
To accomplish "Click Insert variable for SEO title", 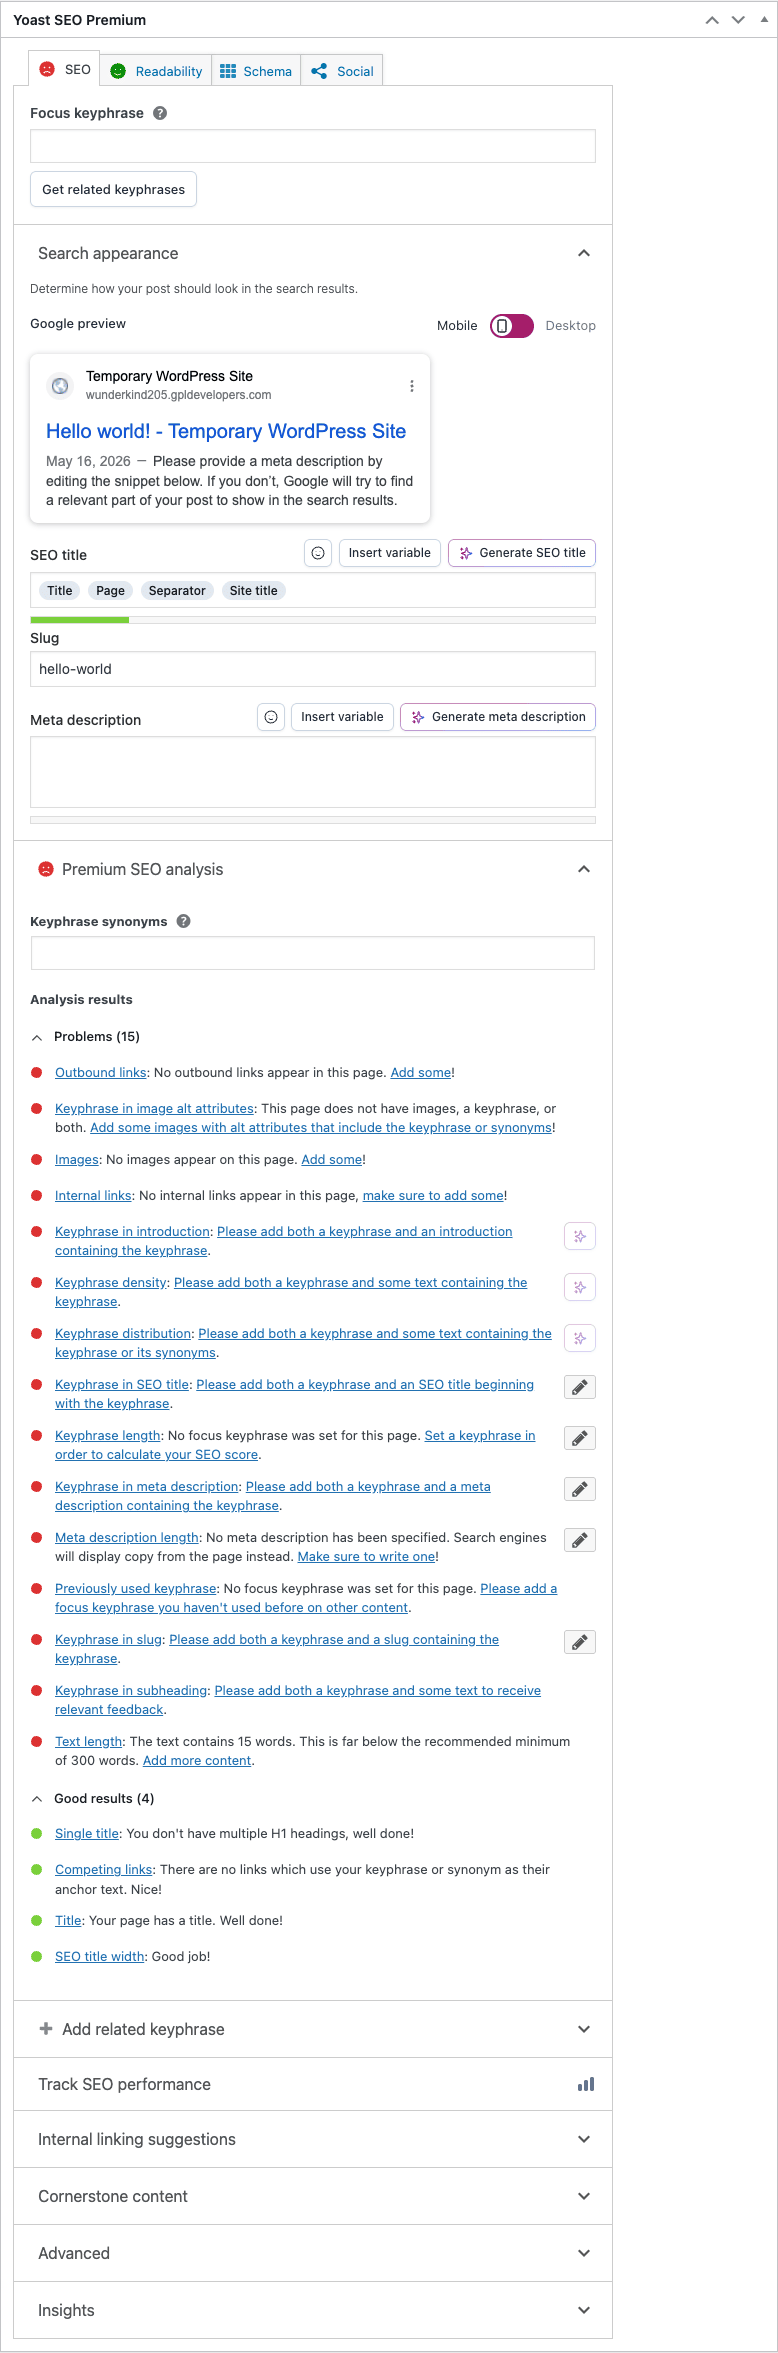I will click(390, 553).
